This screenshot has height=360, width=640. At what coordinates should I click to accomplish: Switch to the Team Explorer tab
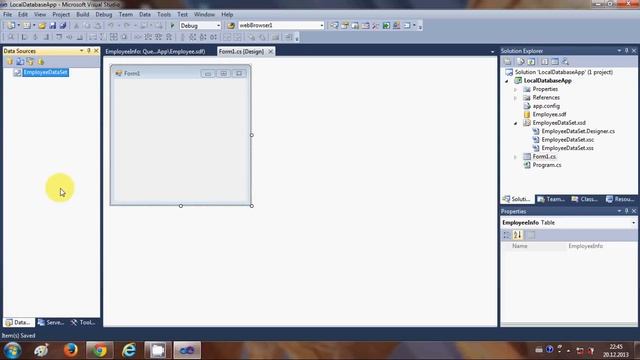click(x=551, y=199)
